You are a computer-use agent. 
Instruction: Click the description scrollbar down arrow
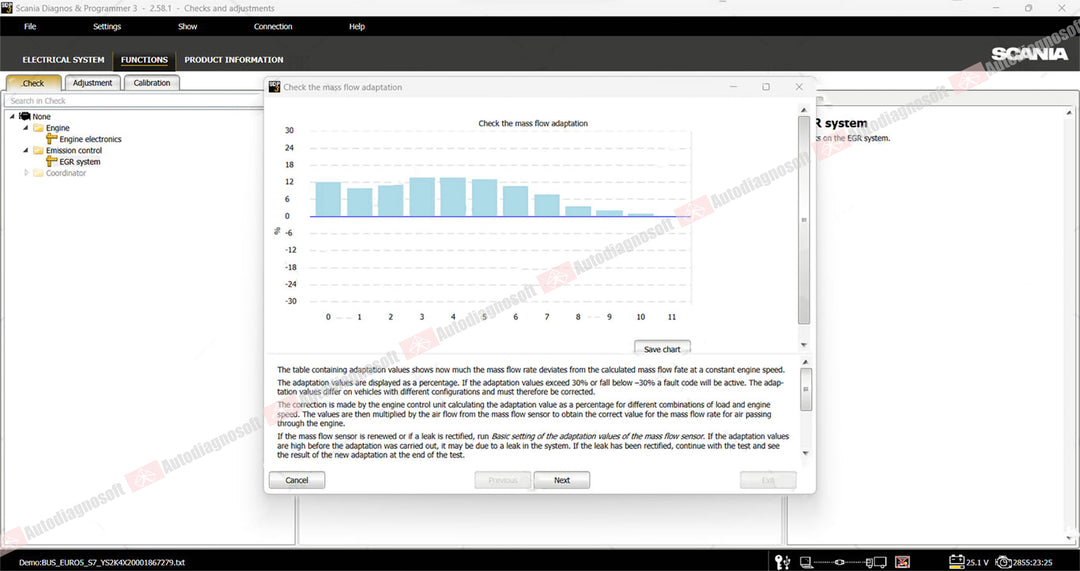tap(806, 453)
